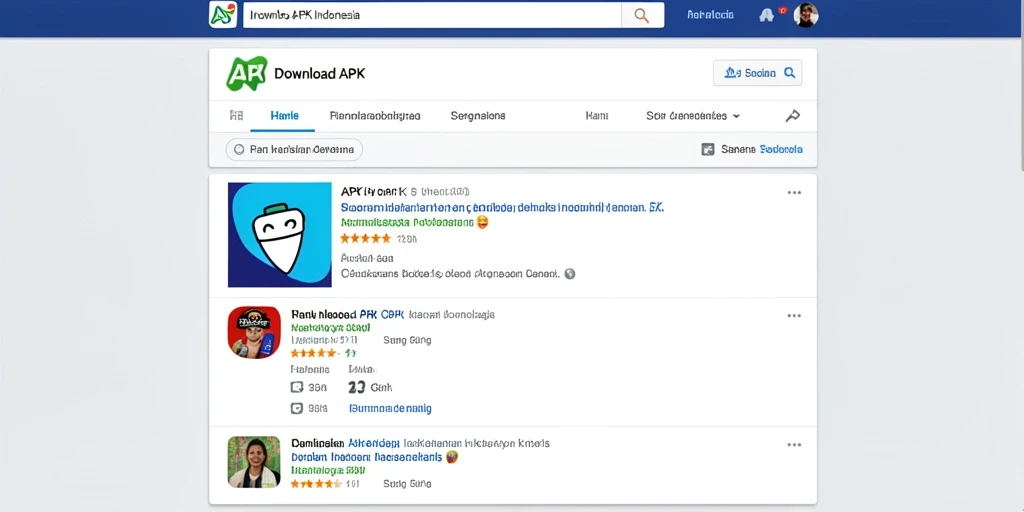
Task: Open three-dot menu of second result
Action: tap(794, 315)
